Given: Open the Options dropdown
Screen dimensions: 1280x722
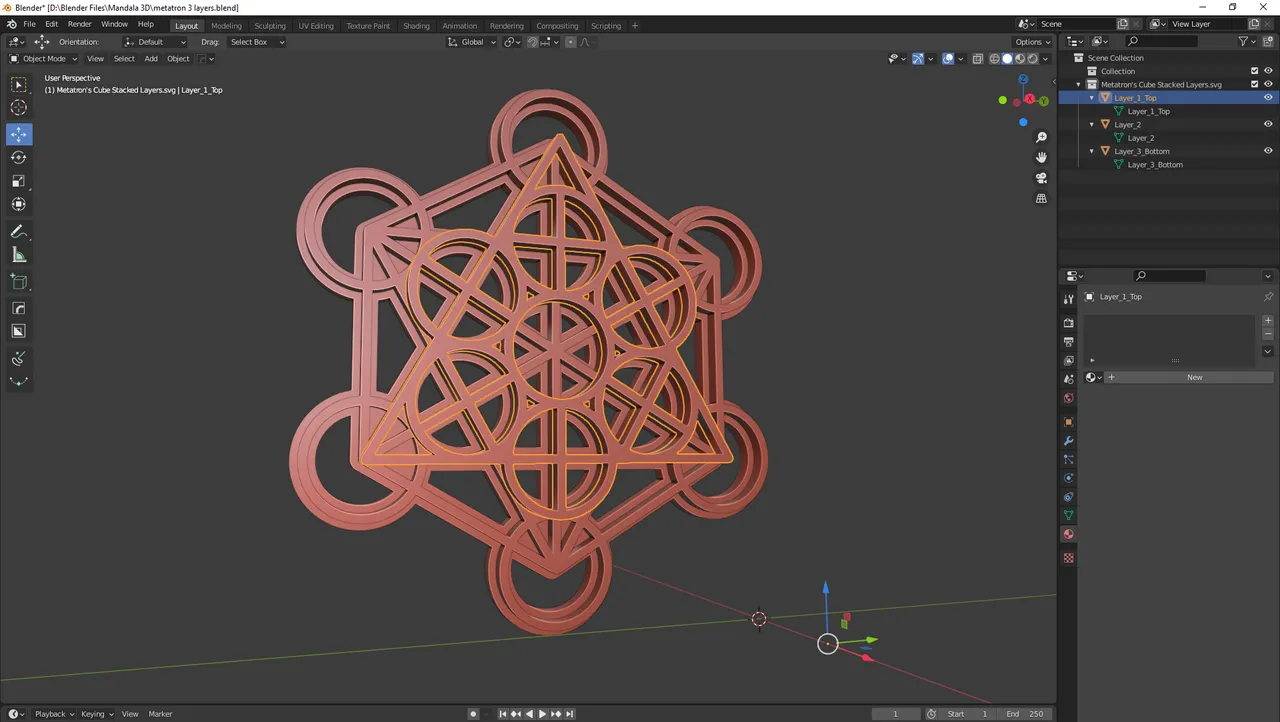Looking at the screenshot, I should click(x=1032, y=42).
